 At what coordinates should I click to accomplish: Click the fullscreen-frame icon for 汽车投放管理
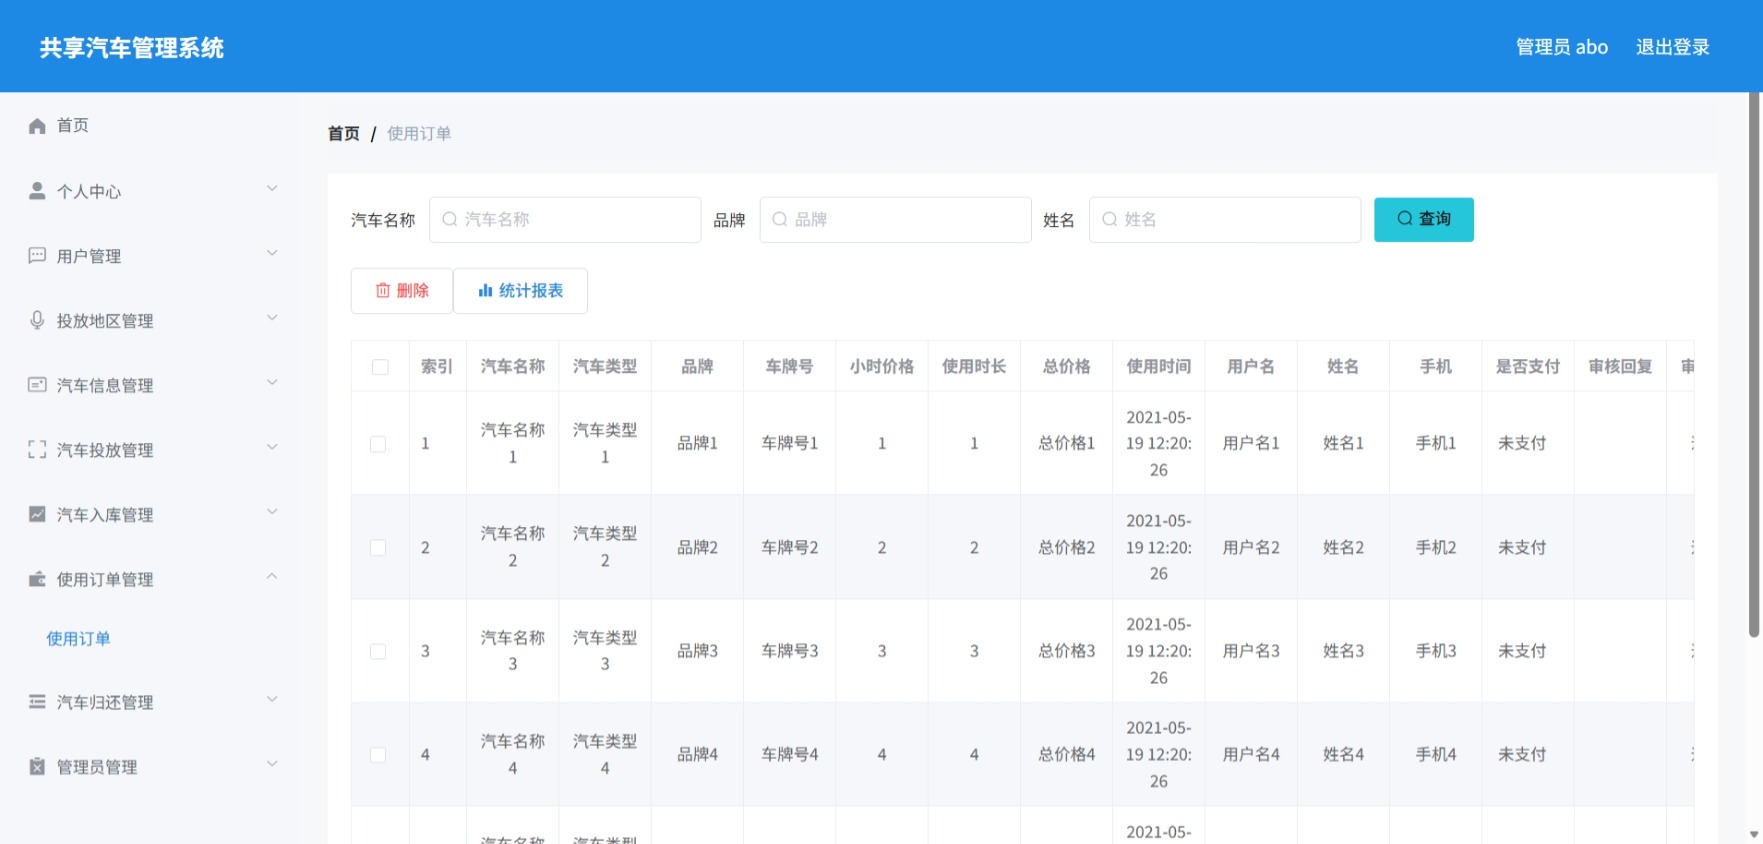(x=37, y=450)
